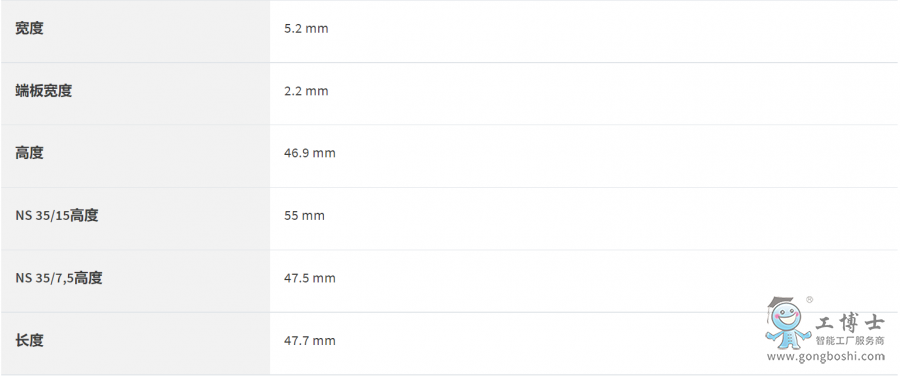Click the 47.5 mm value
900x376 pixels.
[309, 278]
